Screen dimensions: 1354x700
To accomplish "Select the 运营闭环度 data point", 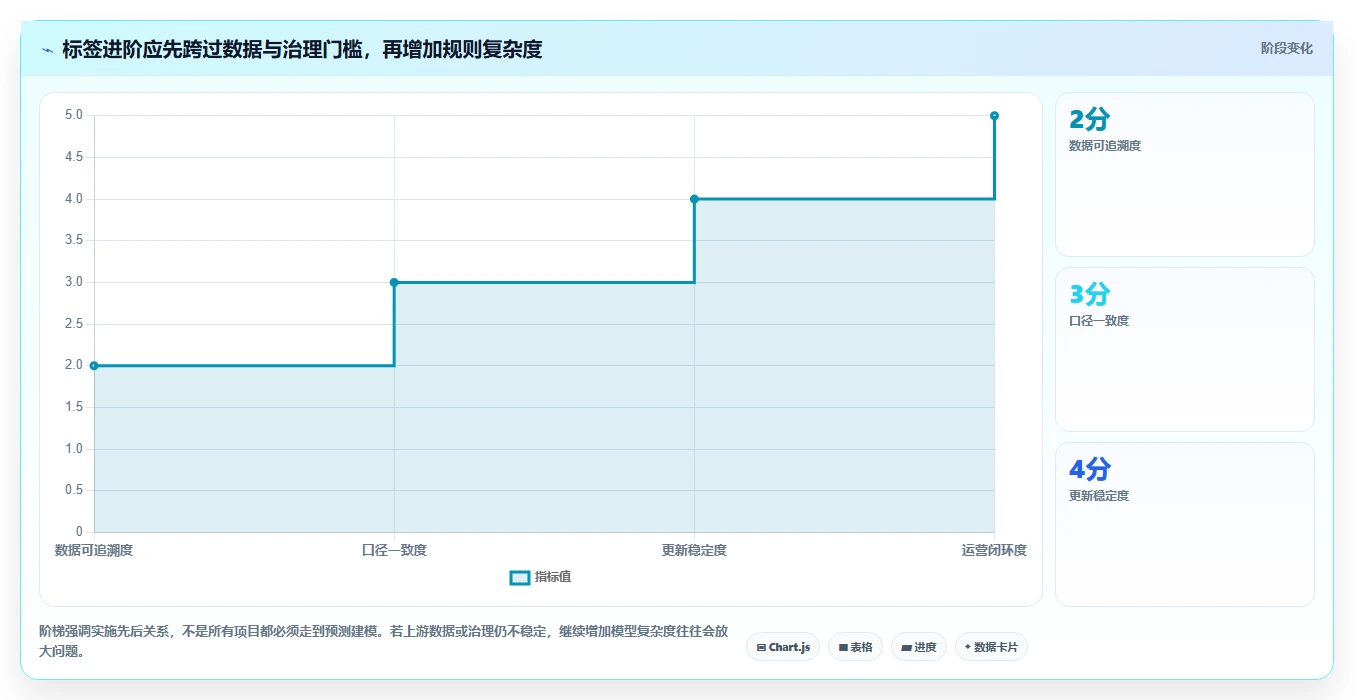I will click(994, 116).
